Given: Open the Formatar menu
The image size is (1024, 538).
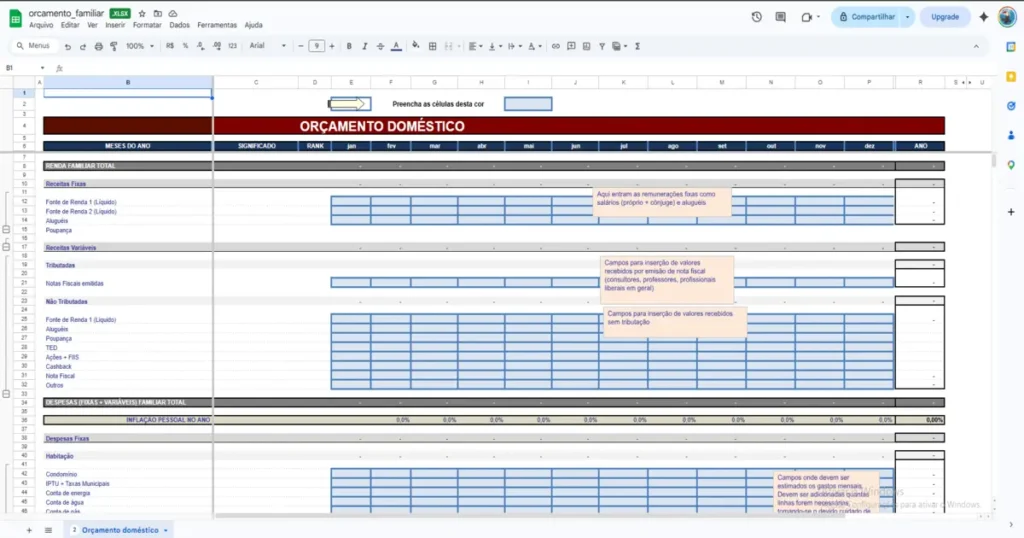Looking at the screenshot, I should tap(147, 25).
